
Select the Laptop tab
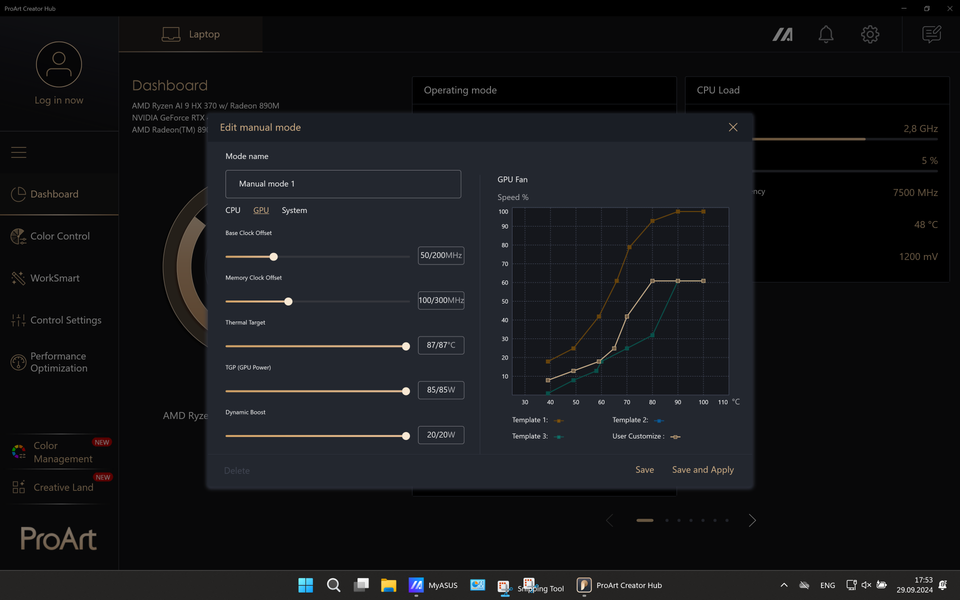click(190, 34)
